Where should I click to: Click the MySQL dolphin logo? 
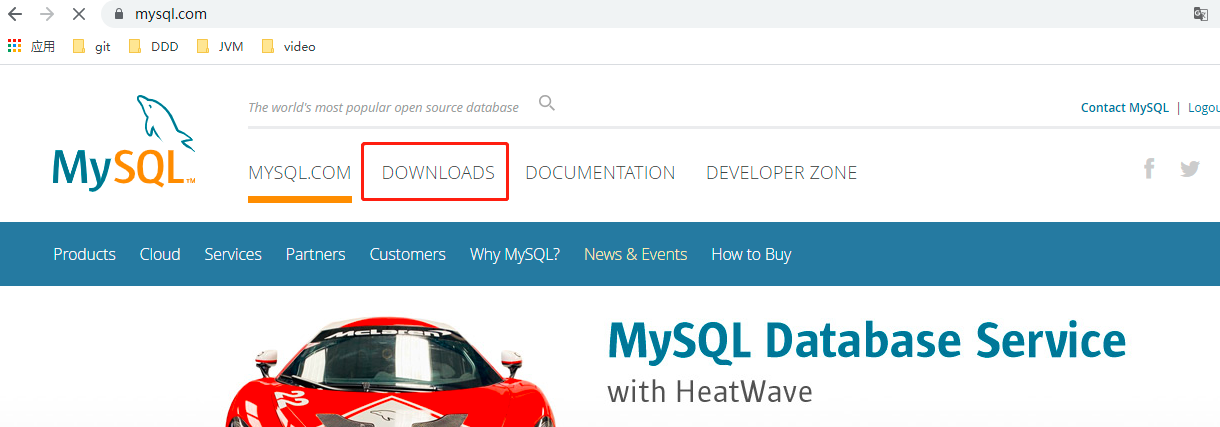point(124,143)
